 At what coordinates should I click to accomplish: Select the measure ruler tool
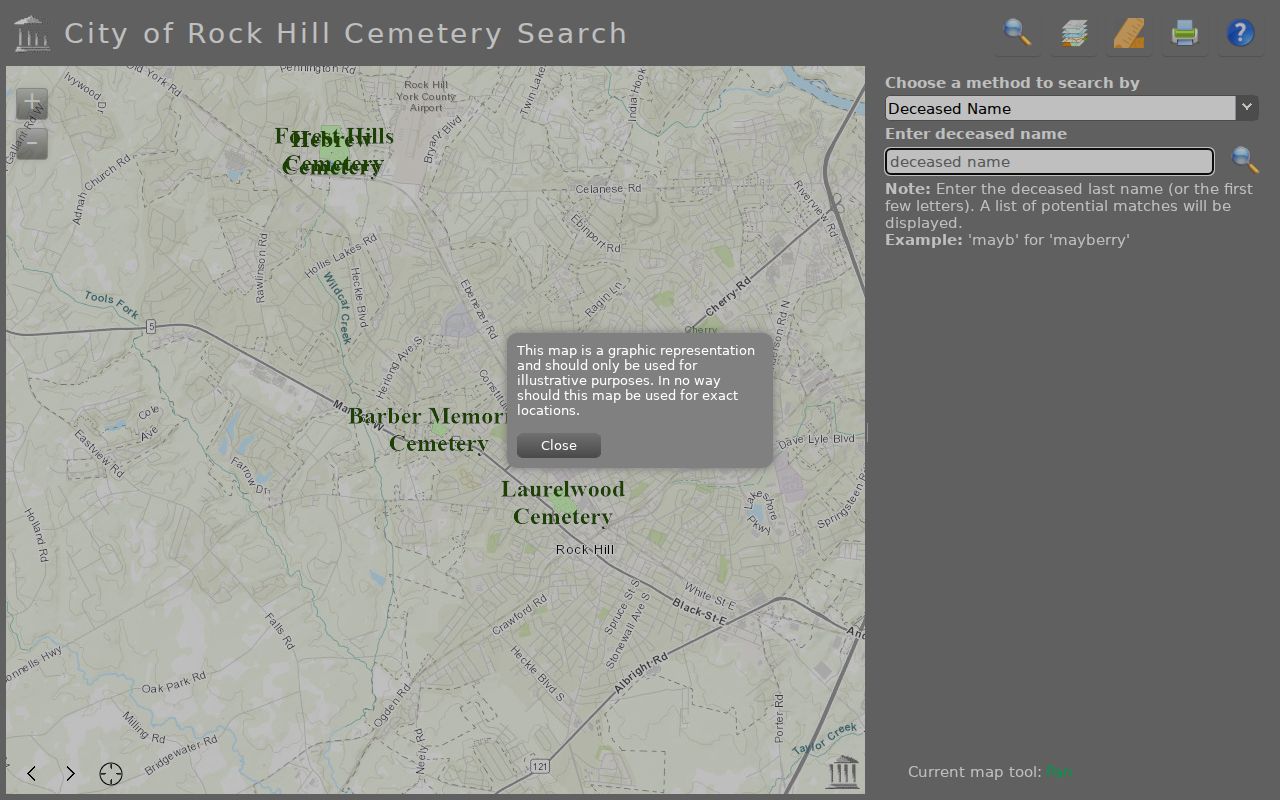tap(1129, 33)
